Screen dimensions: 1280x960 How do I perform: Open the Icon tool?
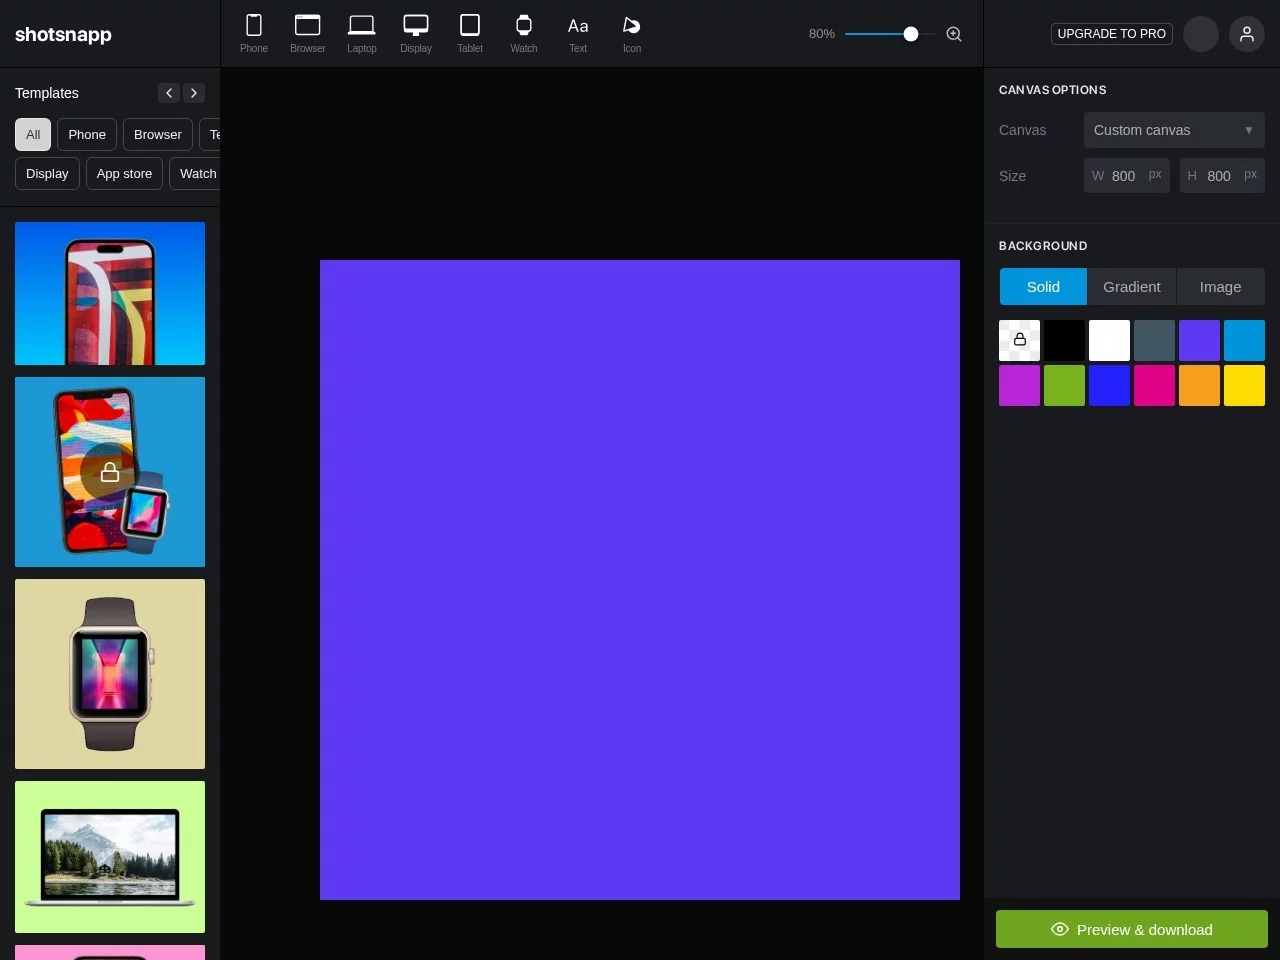(632, 34)
